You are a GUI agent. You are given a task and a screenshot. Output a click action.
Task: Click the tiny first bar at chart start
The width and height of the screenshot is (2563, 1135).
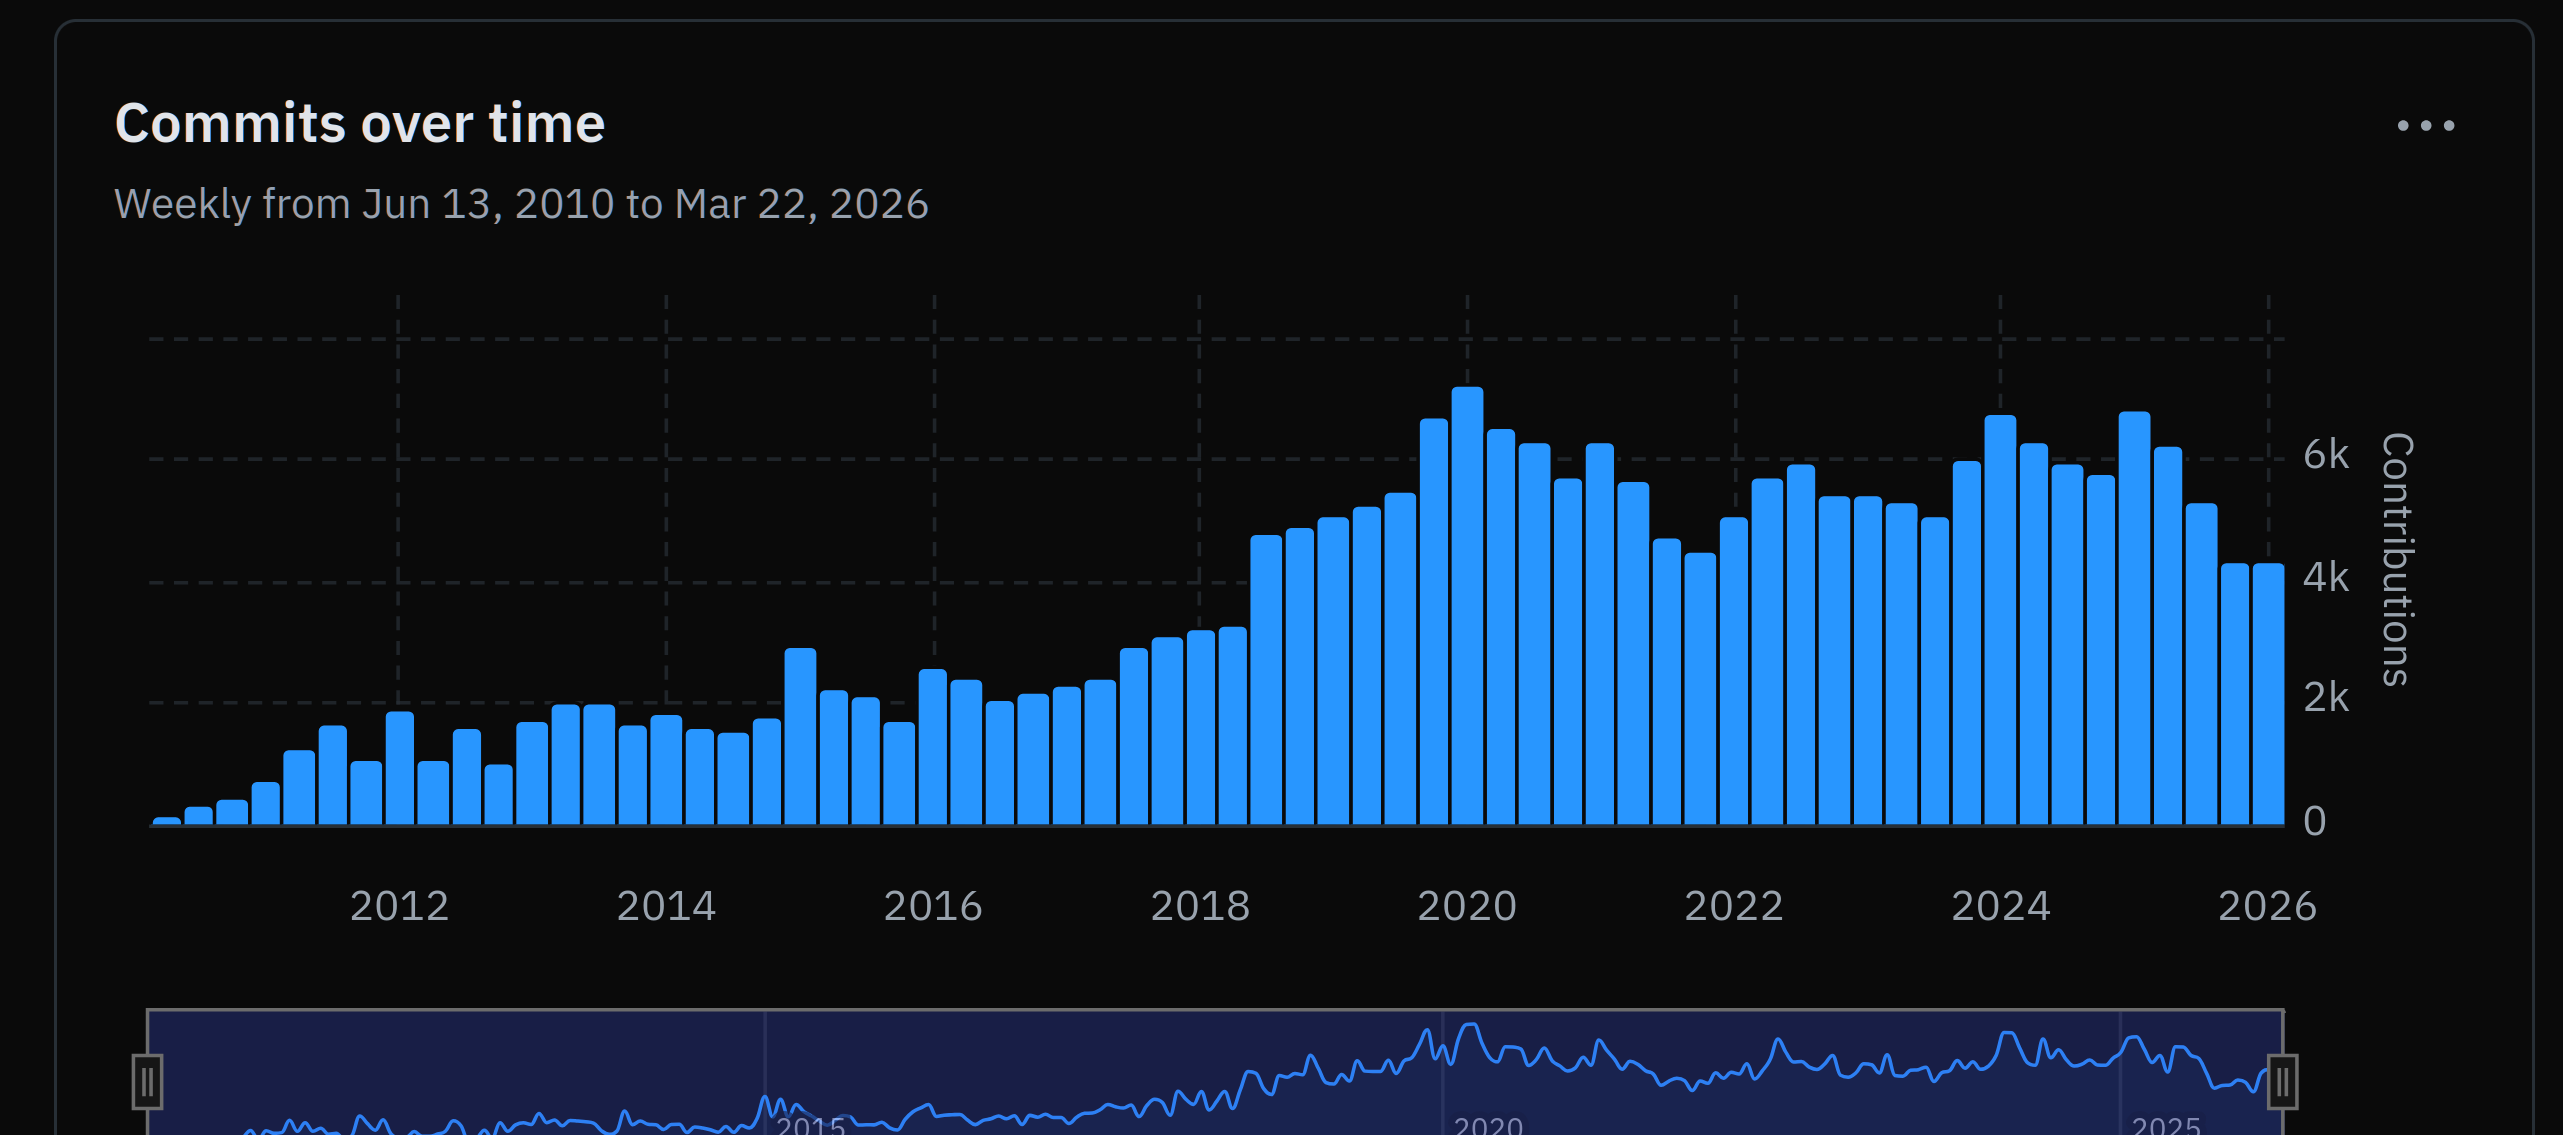coord(167,821)
